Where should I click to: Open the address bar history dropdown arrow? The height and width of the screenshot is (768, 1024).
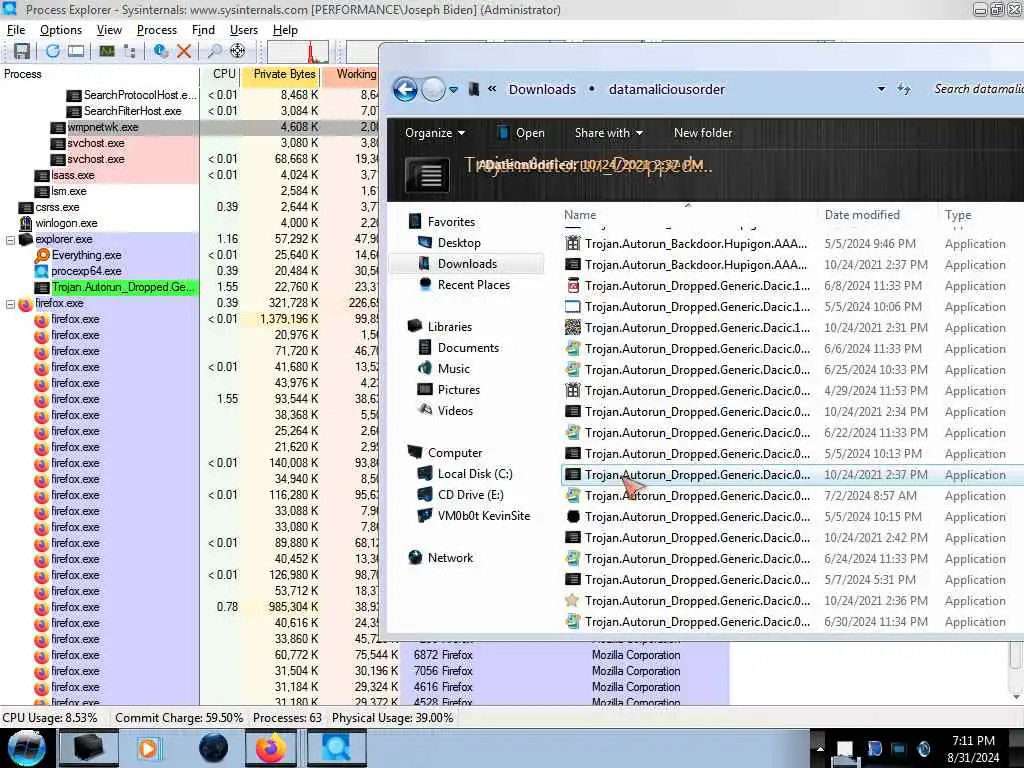[881, 89]
